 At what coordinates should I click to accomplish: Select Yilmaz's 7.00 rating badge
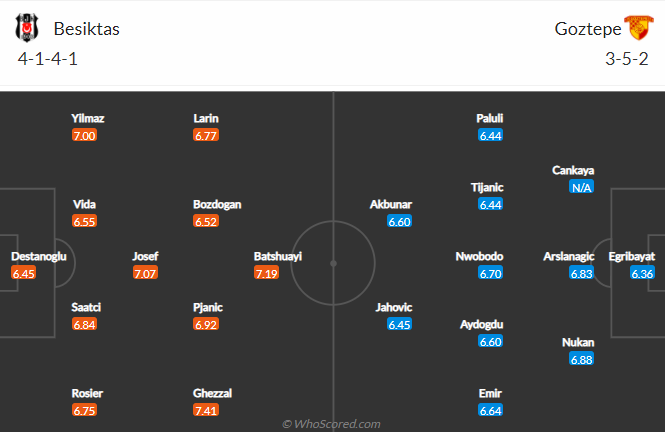click(84, 135)
